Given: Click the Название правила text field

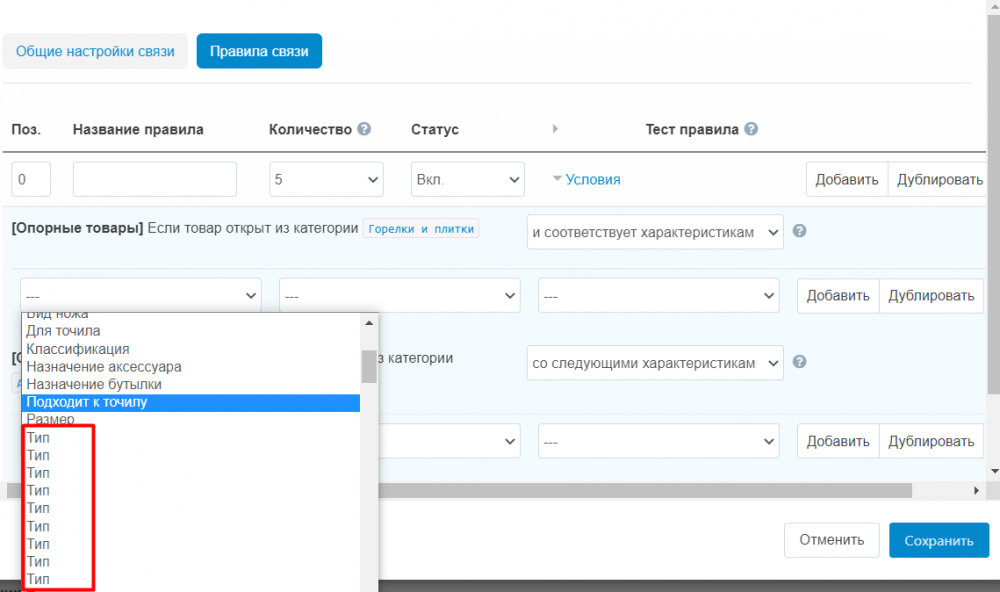Looking at the screenshot, I should pyautogui.click(x=154, y=180).
